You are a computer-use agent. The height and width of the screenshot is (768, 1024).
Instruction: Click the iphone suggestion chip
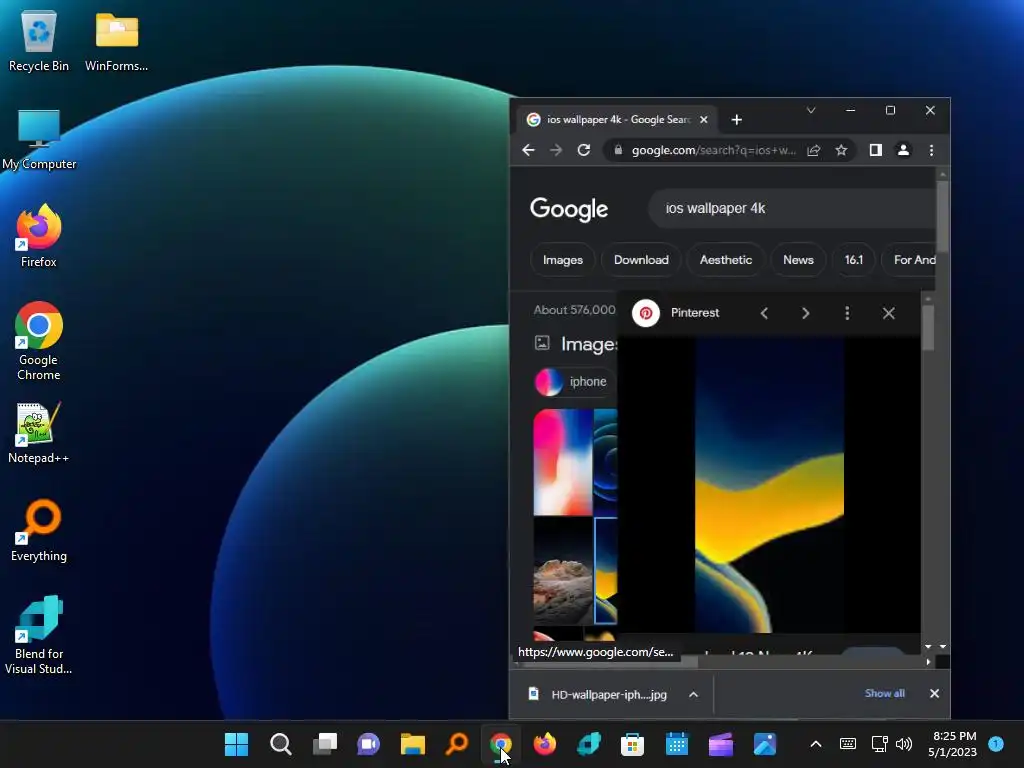pos(573,381)
